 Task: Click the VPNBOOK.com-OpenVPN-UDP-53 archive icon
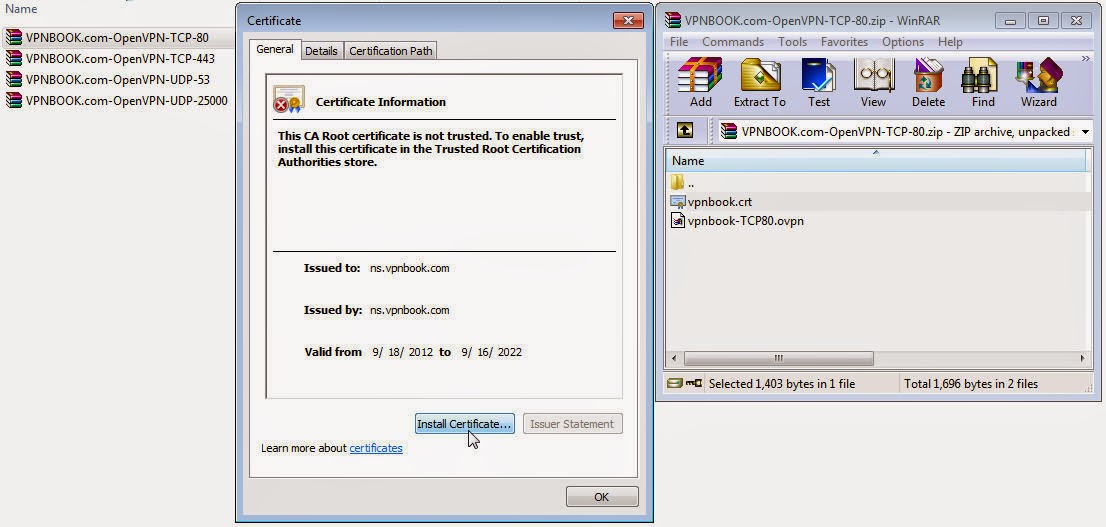point(13,79)
